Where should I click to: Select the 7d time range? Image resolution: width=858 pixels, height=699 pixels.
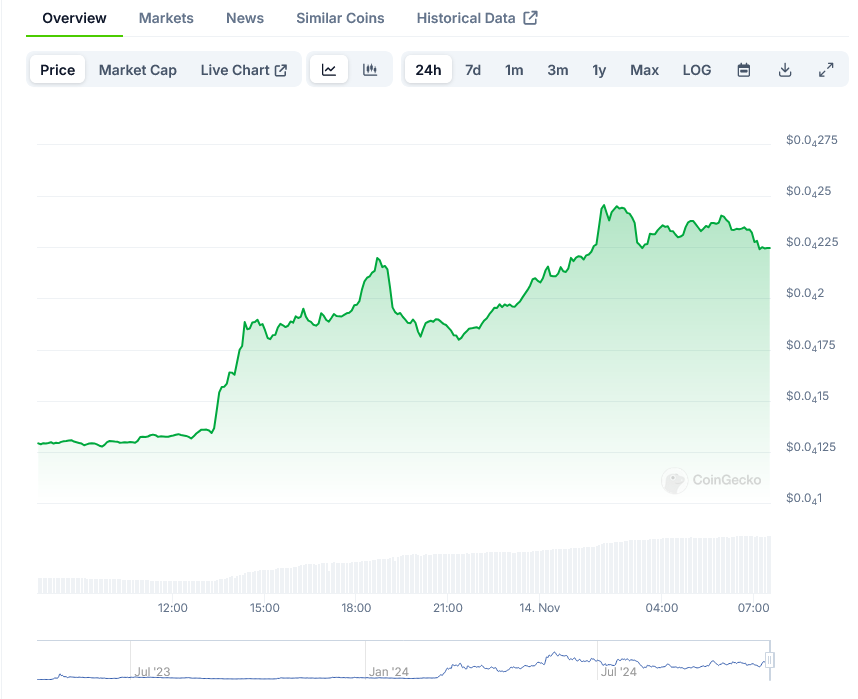tap(473, 70)
